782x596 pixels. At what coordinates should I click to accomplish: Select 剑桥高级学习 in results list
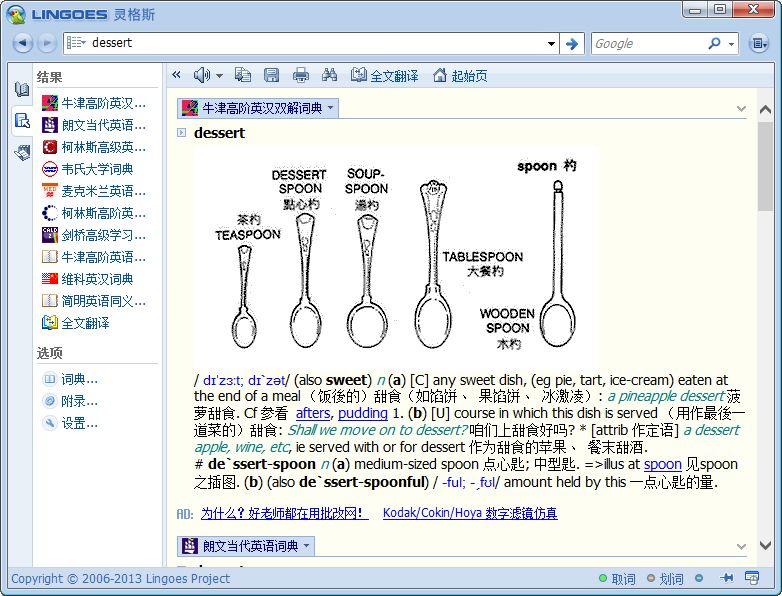point(94,235)
